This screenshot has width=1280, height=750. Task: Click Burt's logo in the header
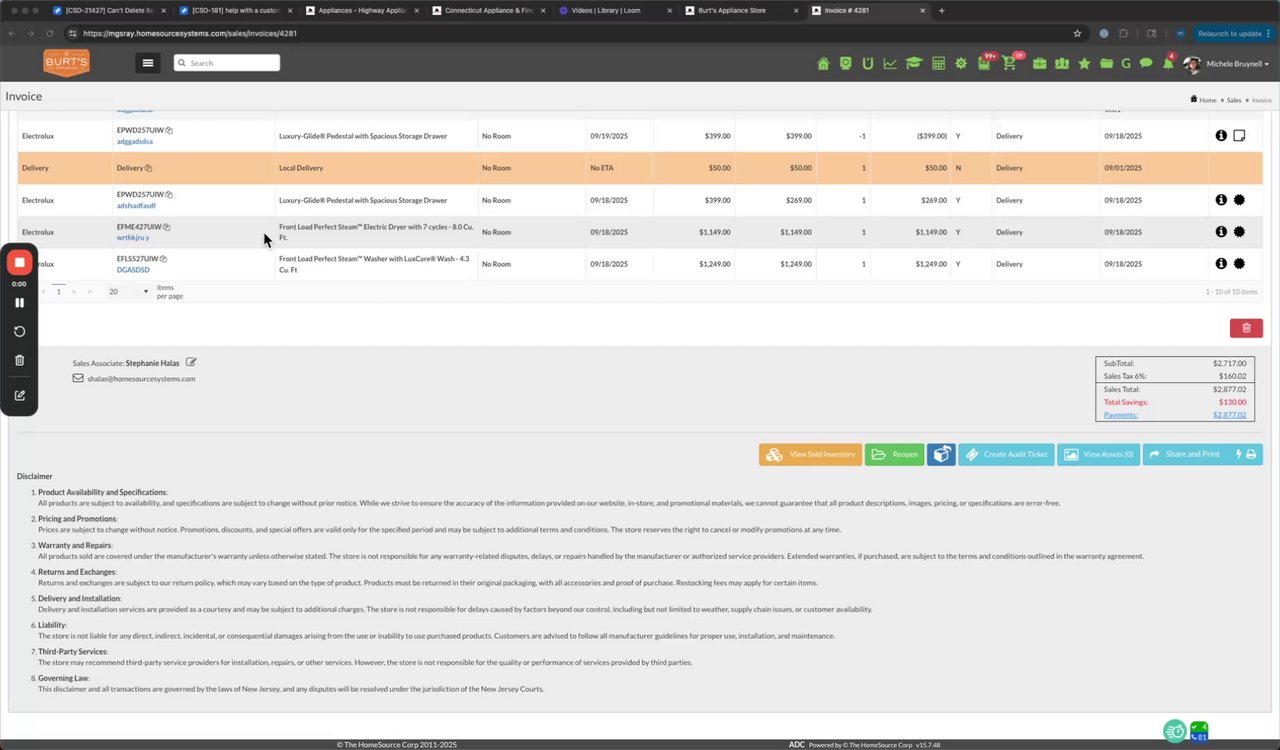66,63
